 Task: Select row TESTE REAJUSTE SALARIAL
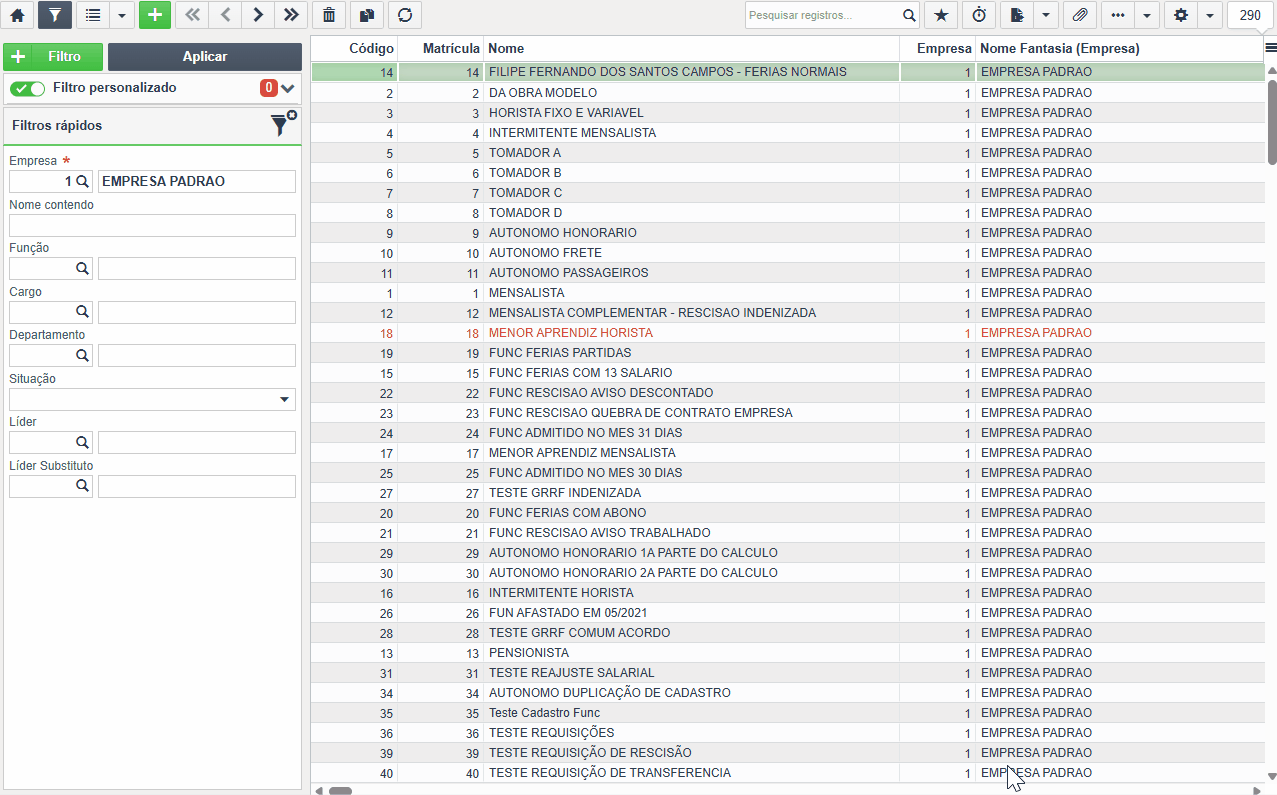(x=787, y=673)
